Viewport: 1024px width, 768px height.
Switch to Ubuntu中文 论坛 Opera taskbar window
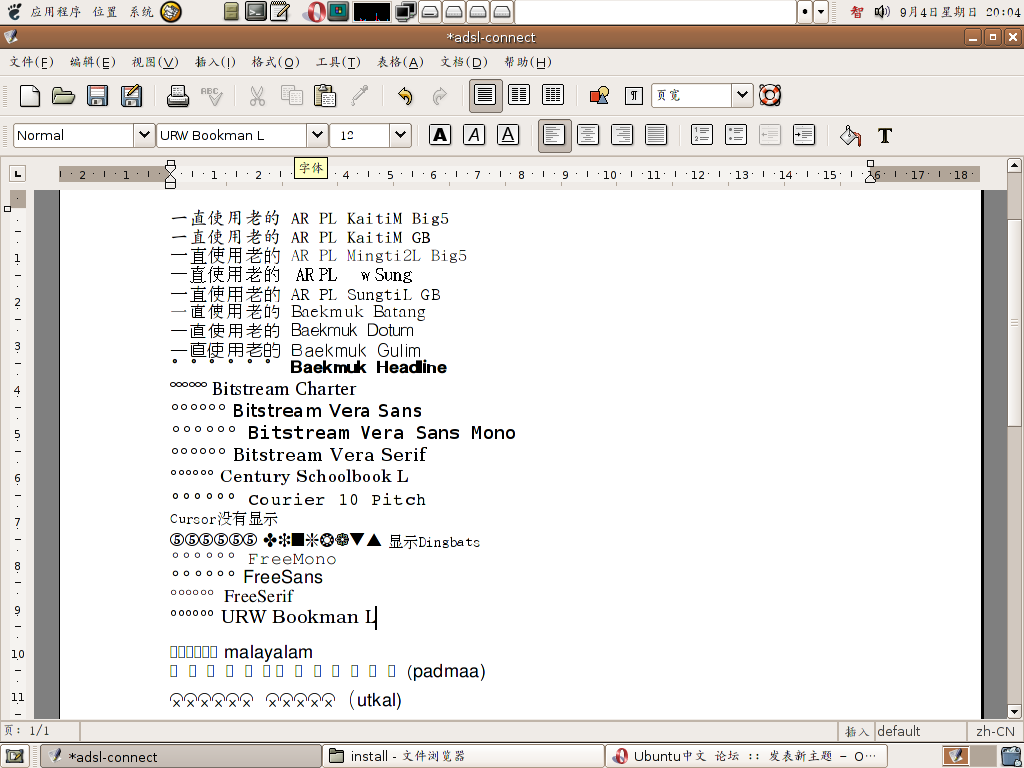(x=746, y=756)
